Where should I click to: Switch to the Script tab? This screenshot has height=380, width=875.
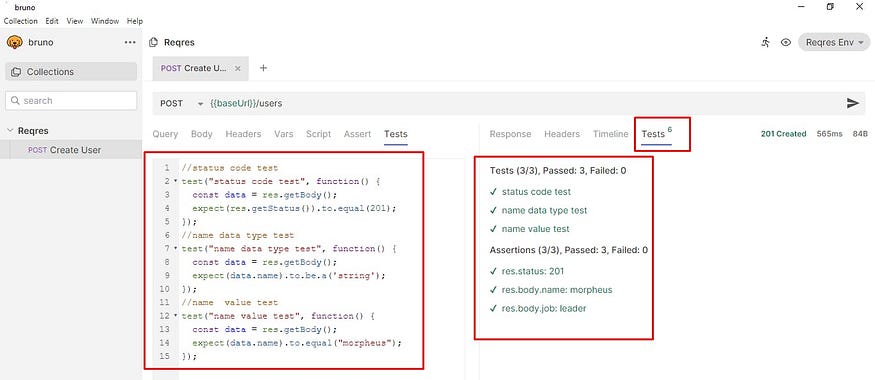318,134
